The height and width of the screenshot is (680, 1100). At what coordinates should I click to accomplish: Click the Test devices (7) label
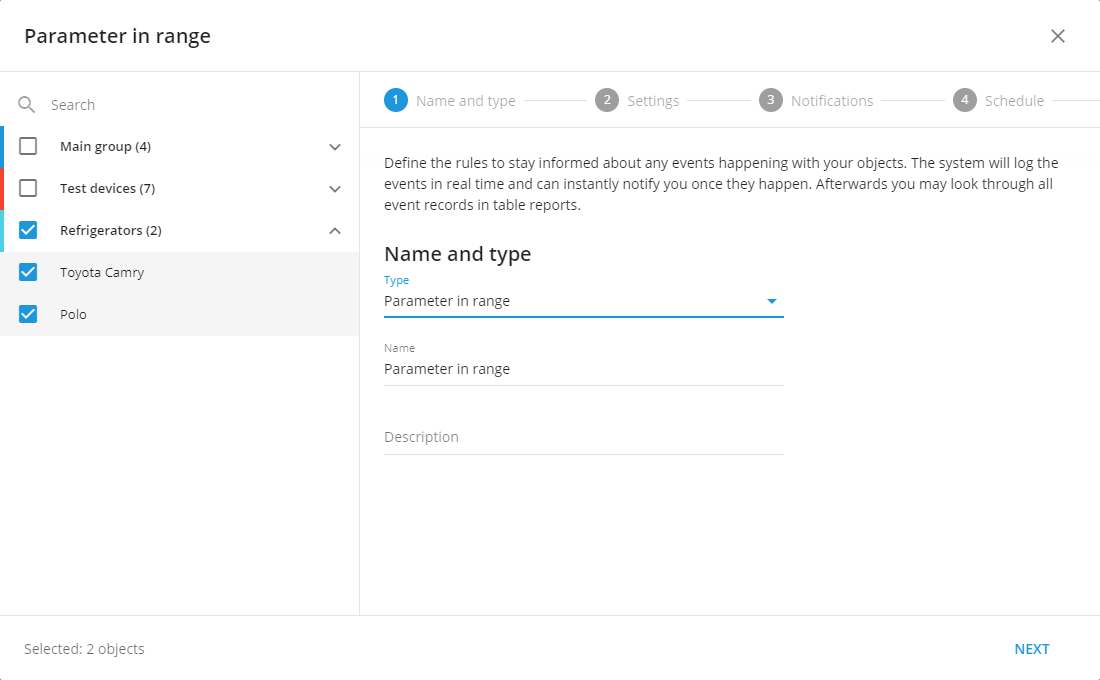(x=107, y=189)
